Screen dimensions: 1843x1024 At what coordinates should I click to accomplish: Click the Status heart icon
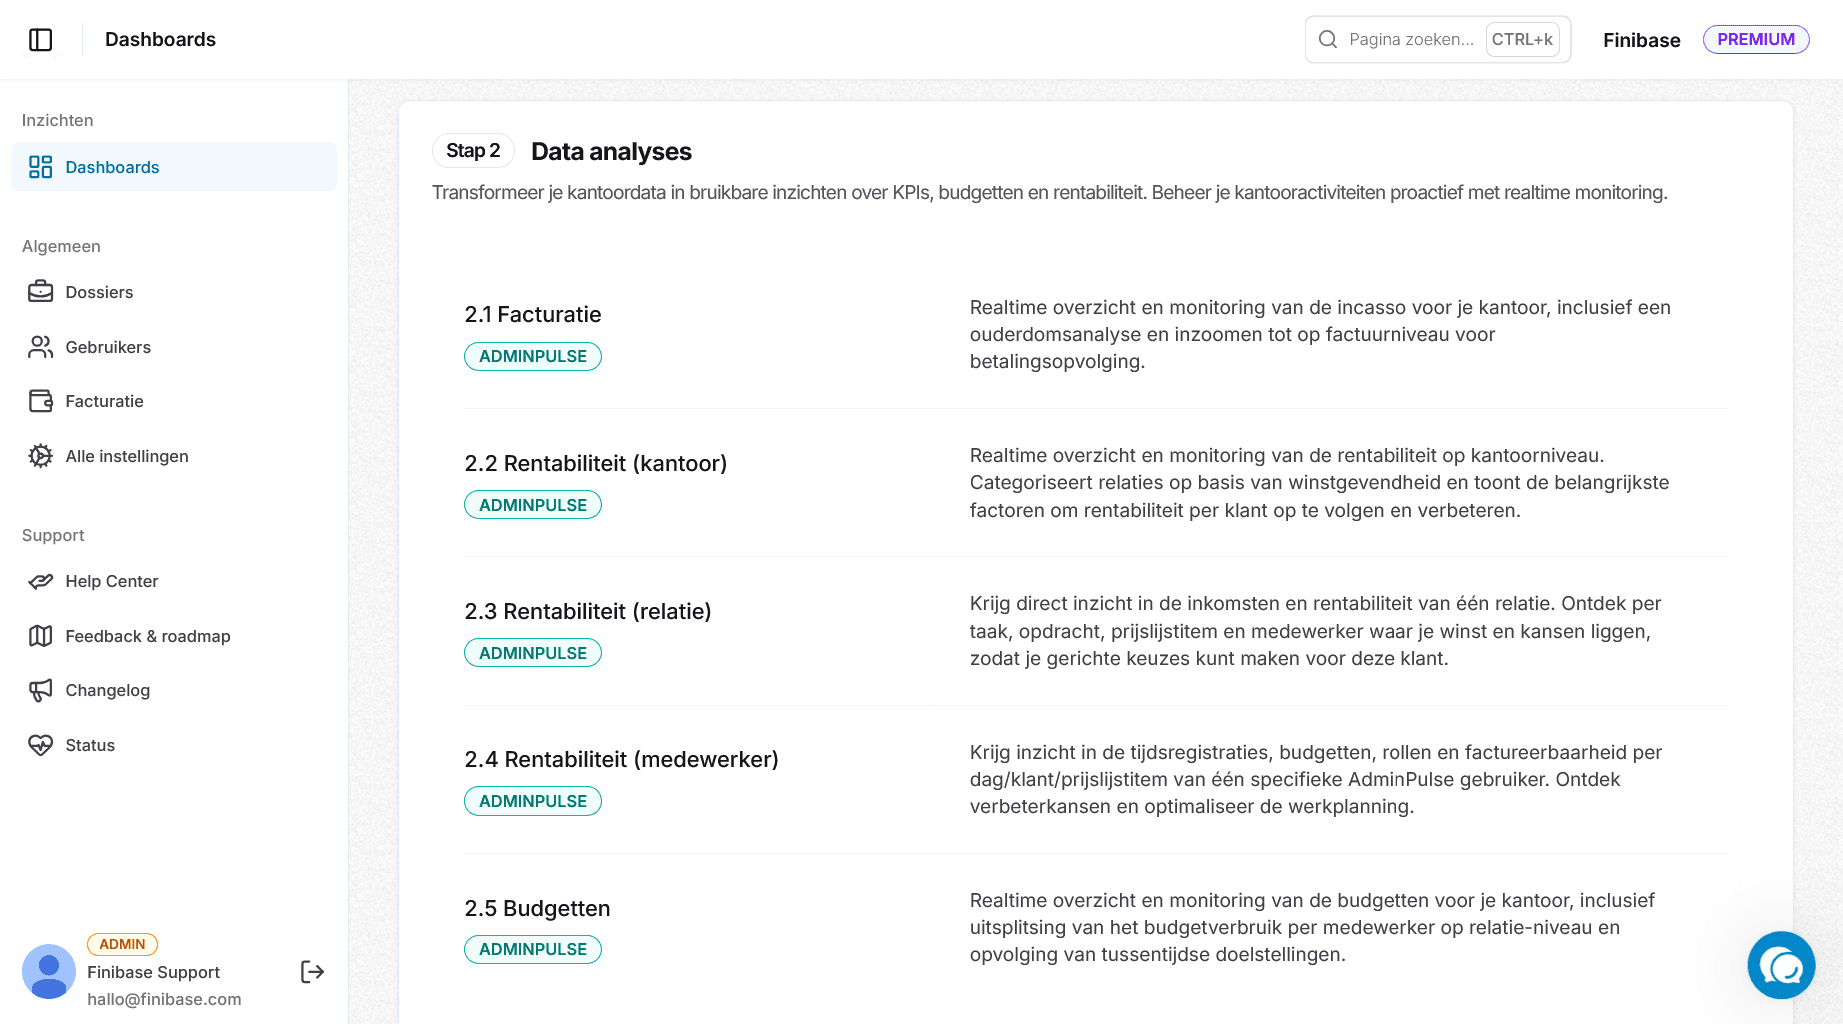coord(40,745)
